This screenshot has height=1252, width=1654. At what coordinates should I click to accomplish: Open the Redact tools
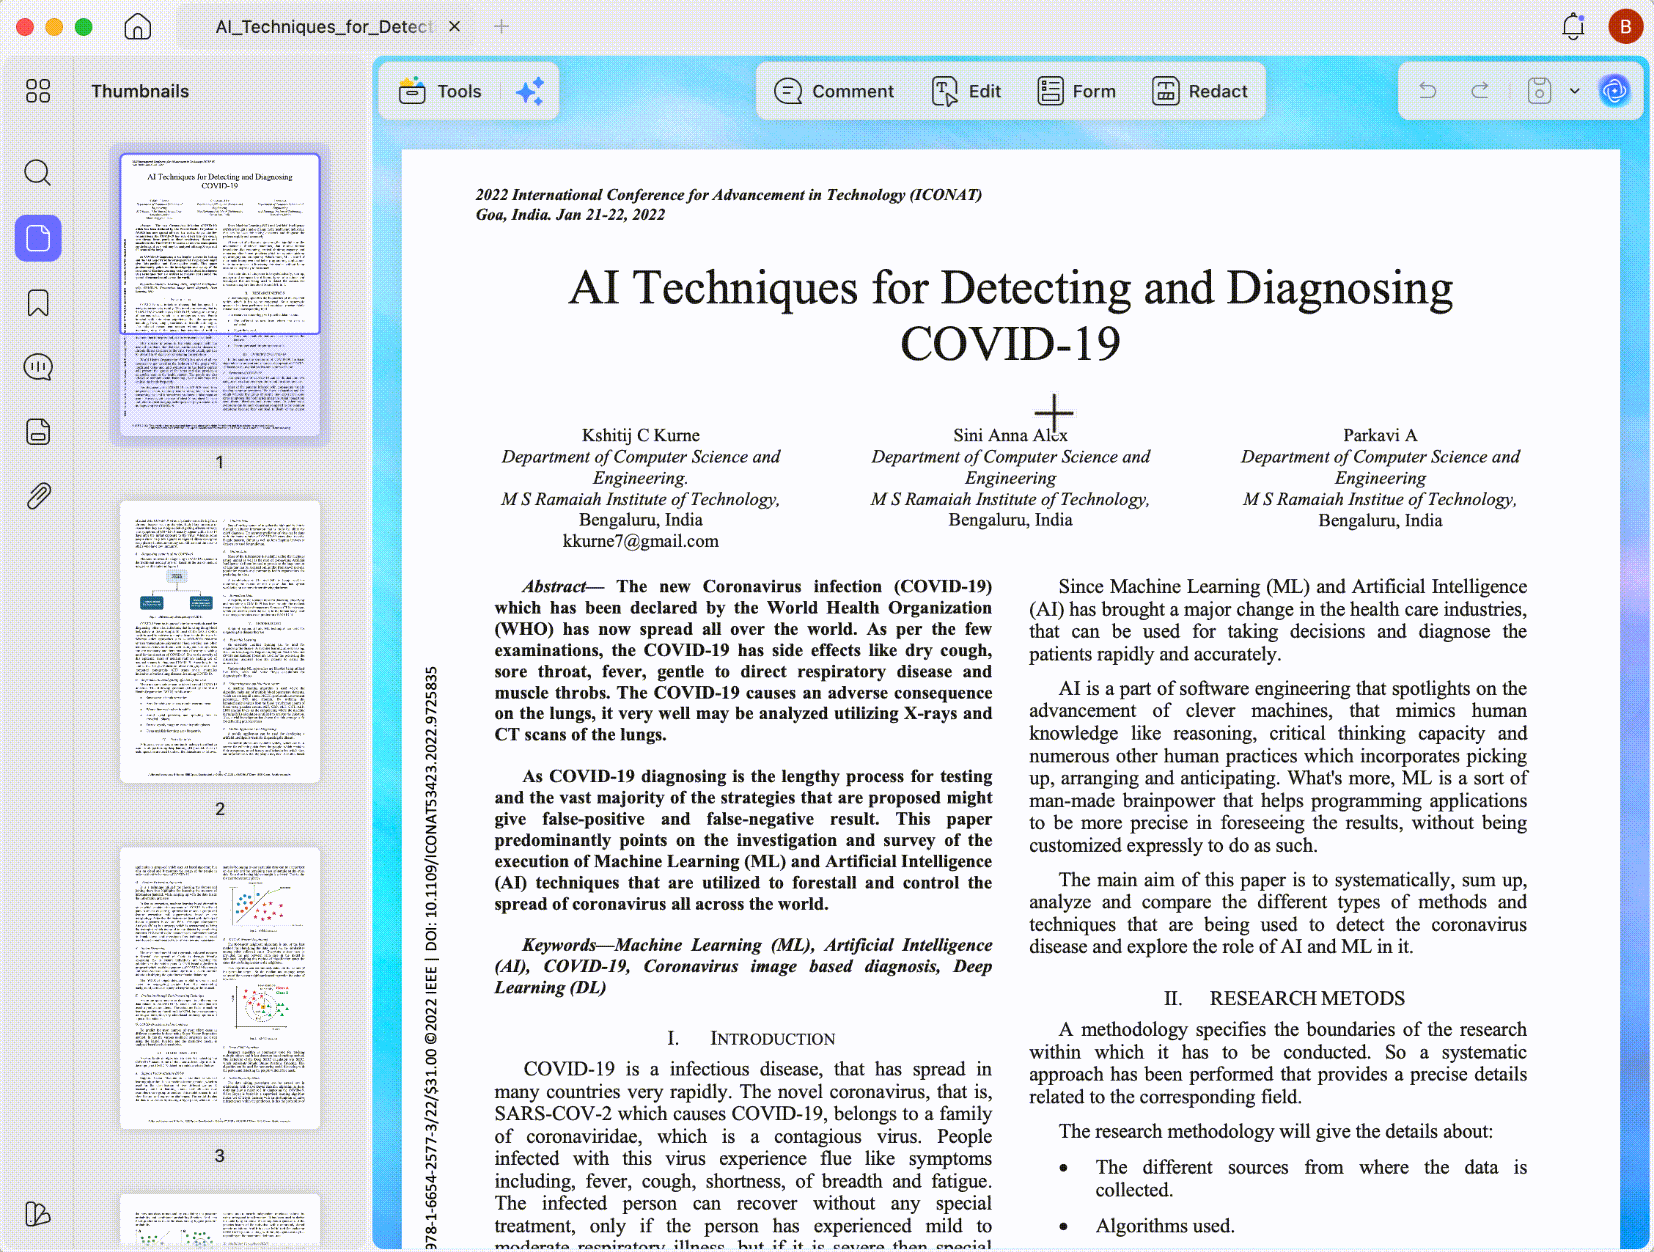click(x=1200, y=91)
